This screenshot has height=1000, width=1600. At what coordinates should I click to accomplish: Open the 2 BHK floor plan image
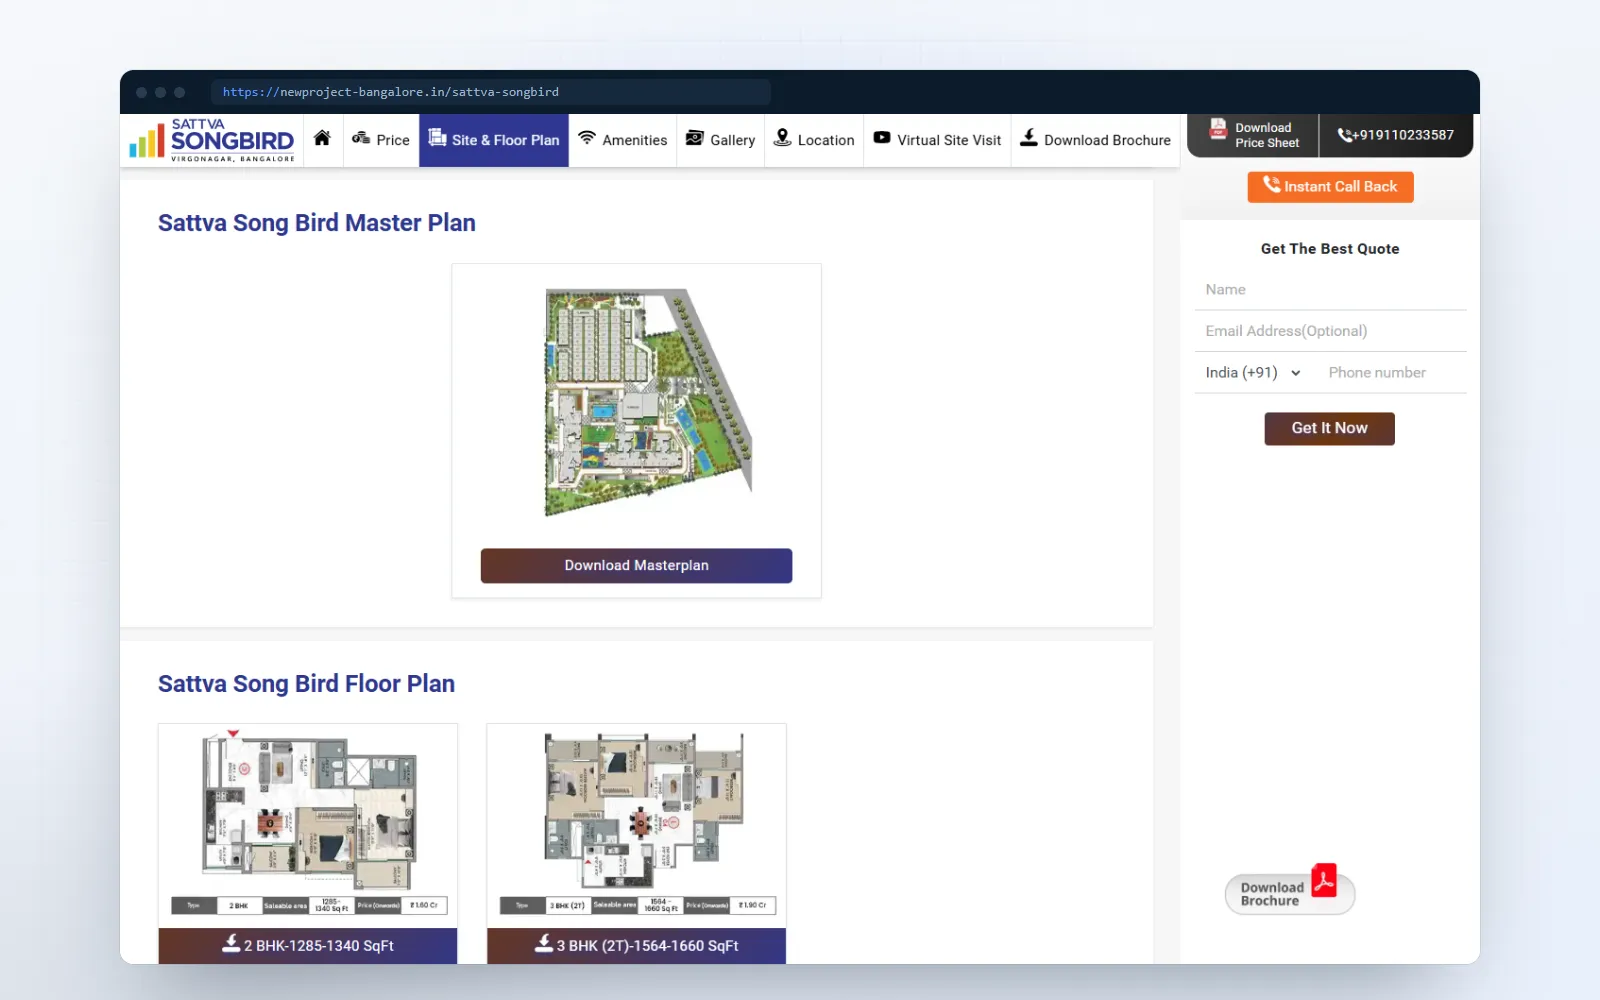click(308, 825)
